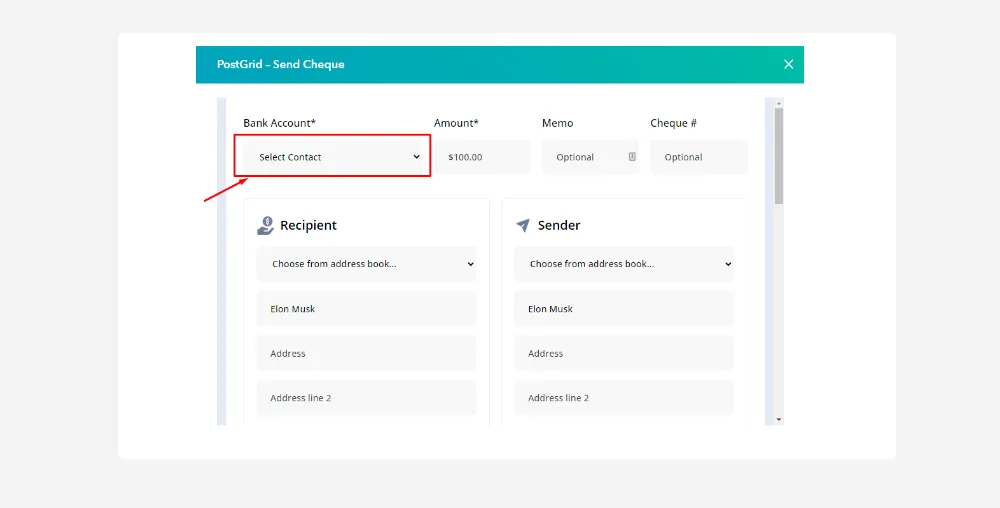Focus the Sender Address field
The image size is (1000, 508).
point(624,354)
